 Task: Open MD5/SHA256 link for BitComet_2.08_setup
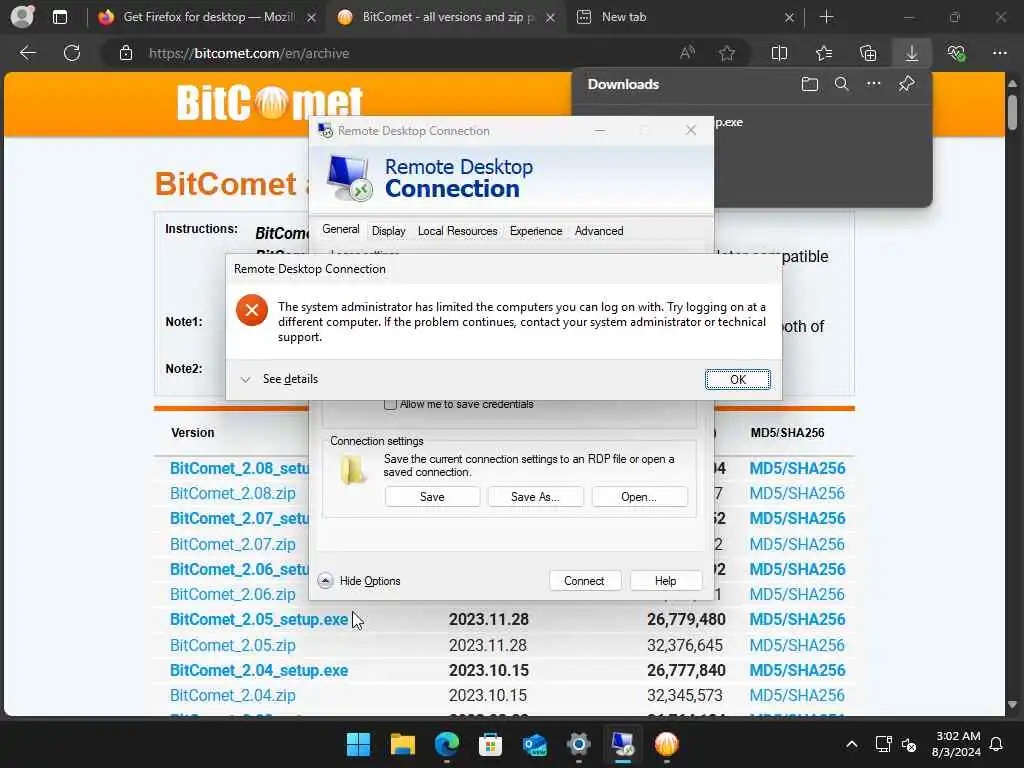pyautogui.click(x=797, y=468)
